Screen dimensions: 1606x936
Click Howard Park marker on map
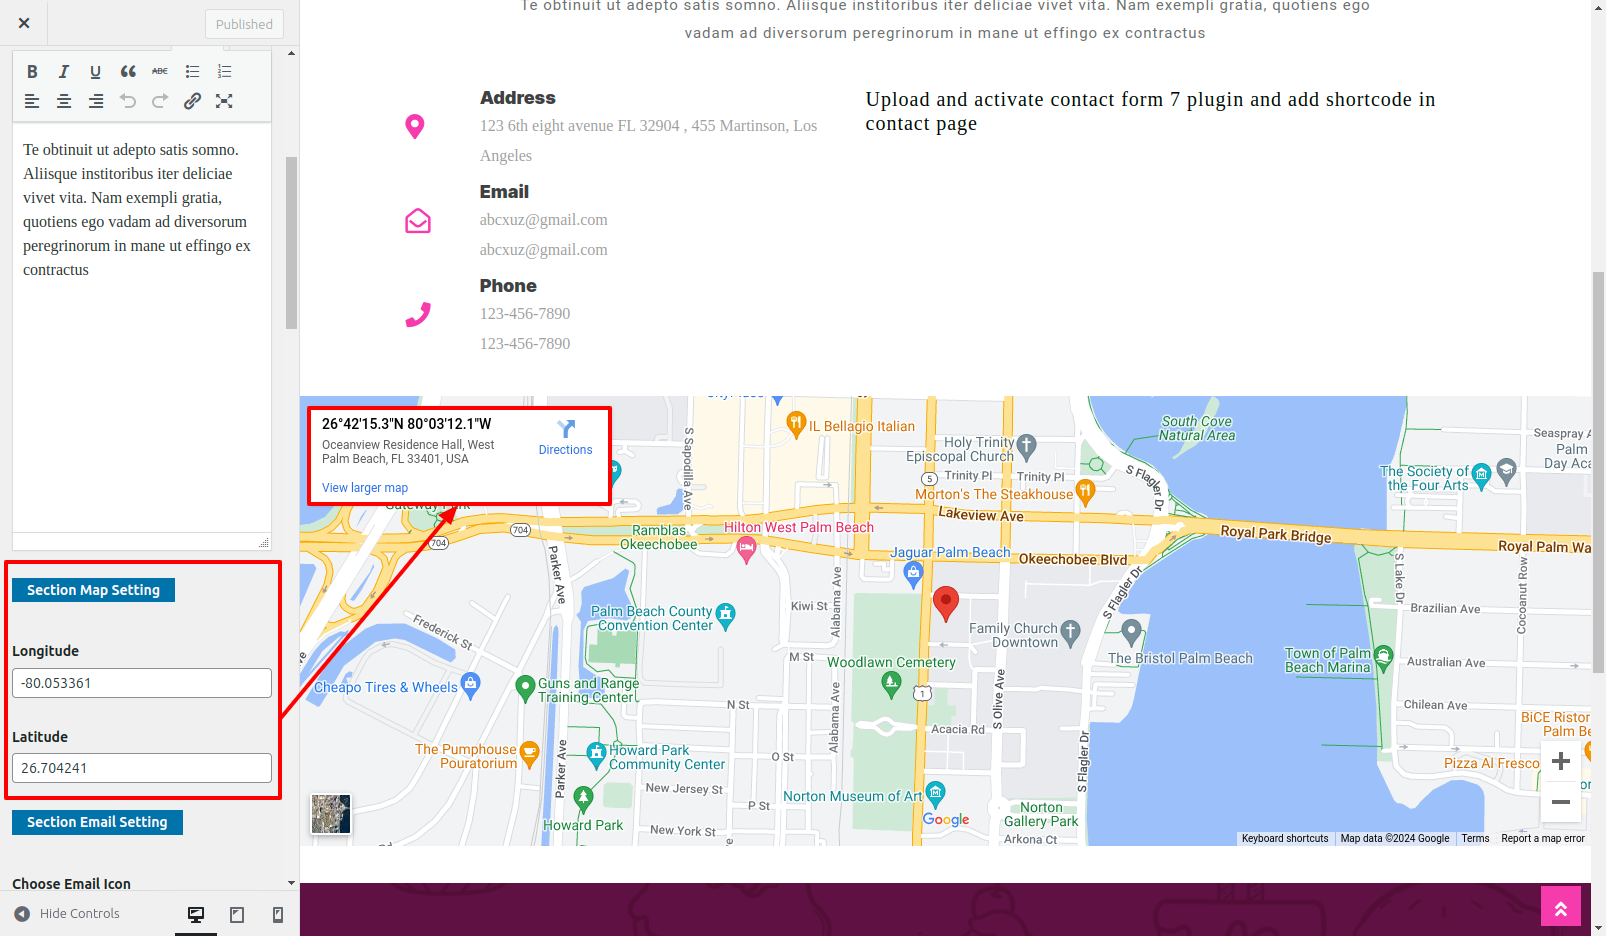point(584,798)
